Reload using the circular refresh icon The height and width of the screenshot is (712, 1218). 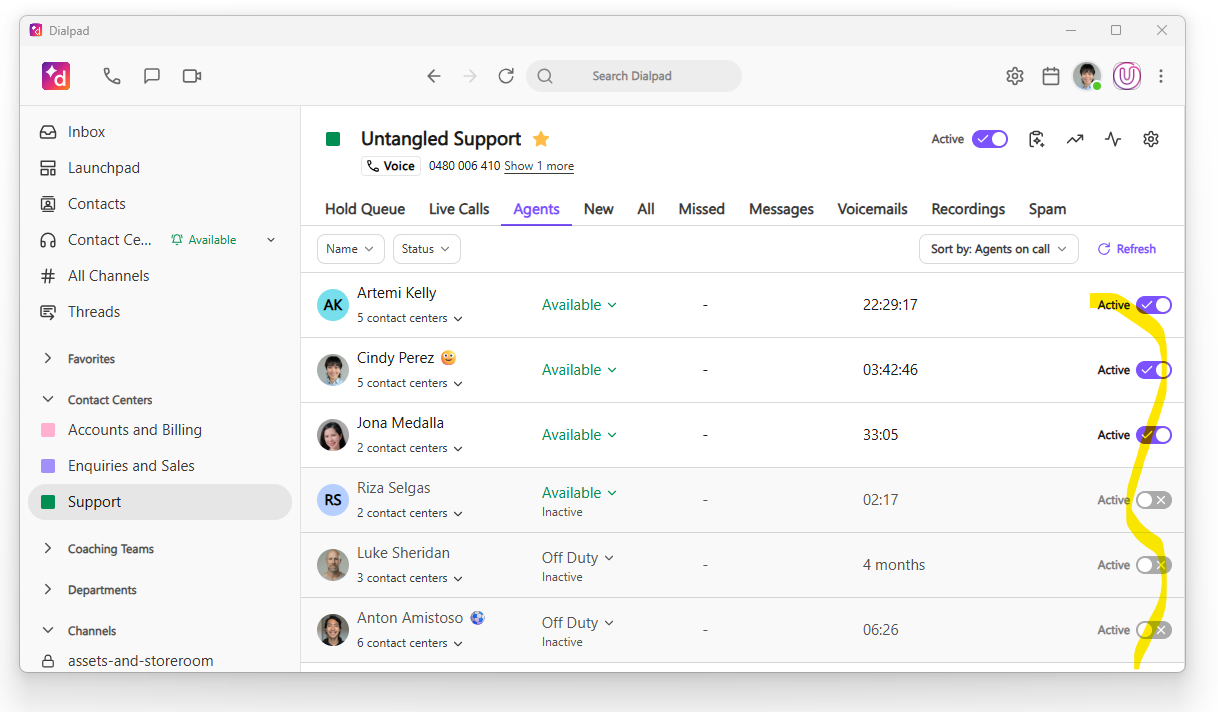tap(506, 76)
